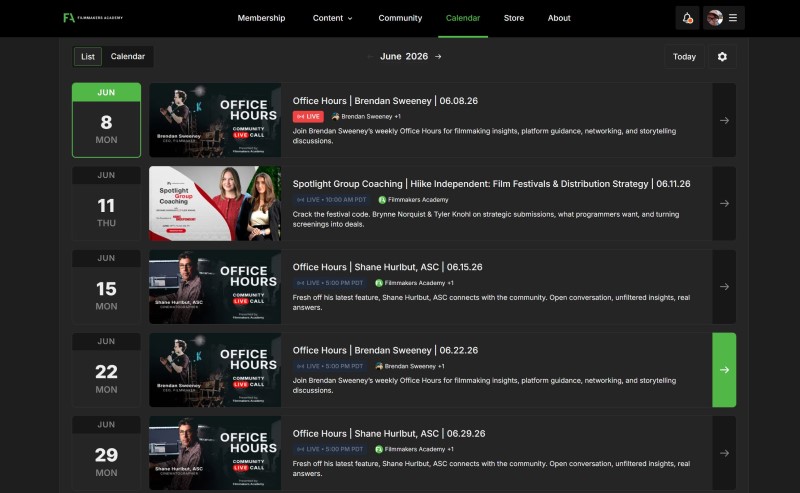This screenshot has height=493, width=800.
Task: Open Office Hours Brendan Sweeney 06.22.26 title
Action: 385,350
